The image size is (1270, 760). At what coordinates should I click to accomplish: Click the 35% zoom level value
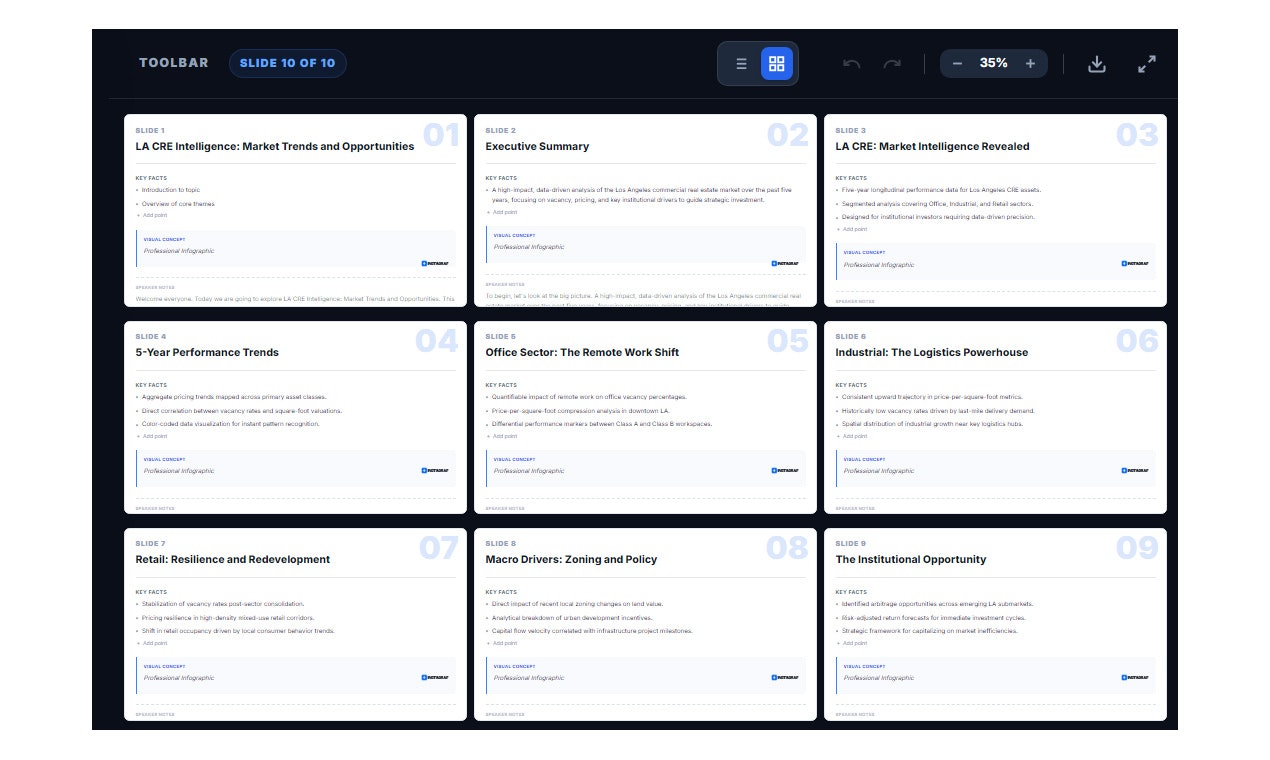[993, 63]
